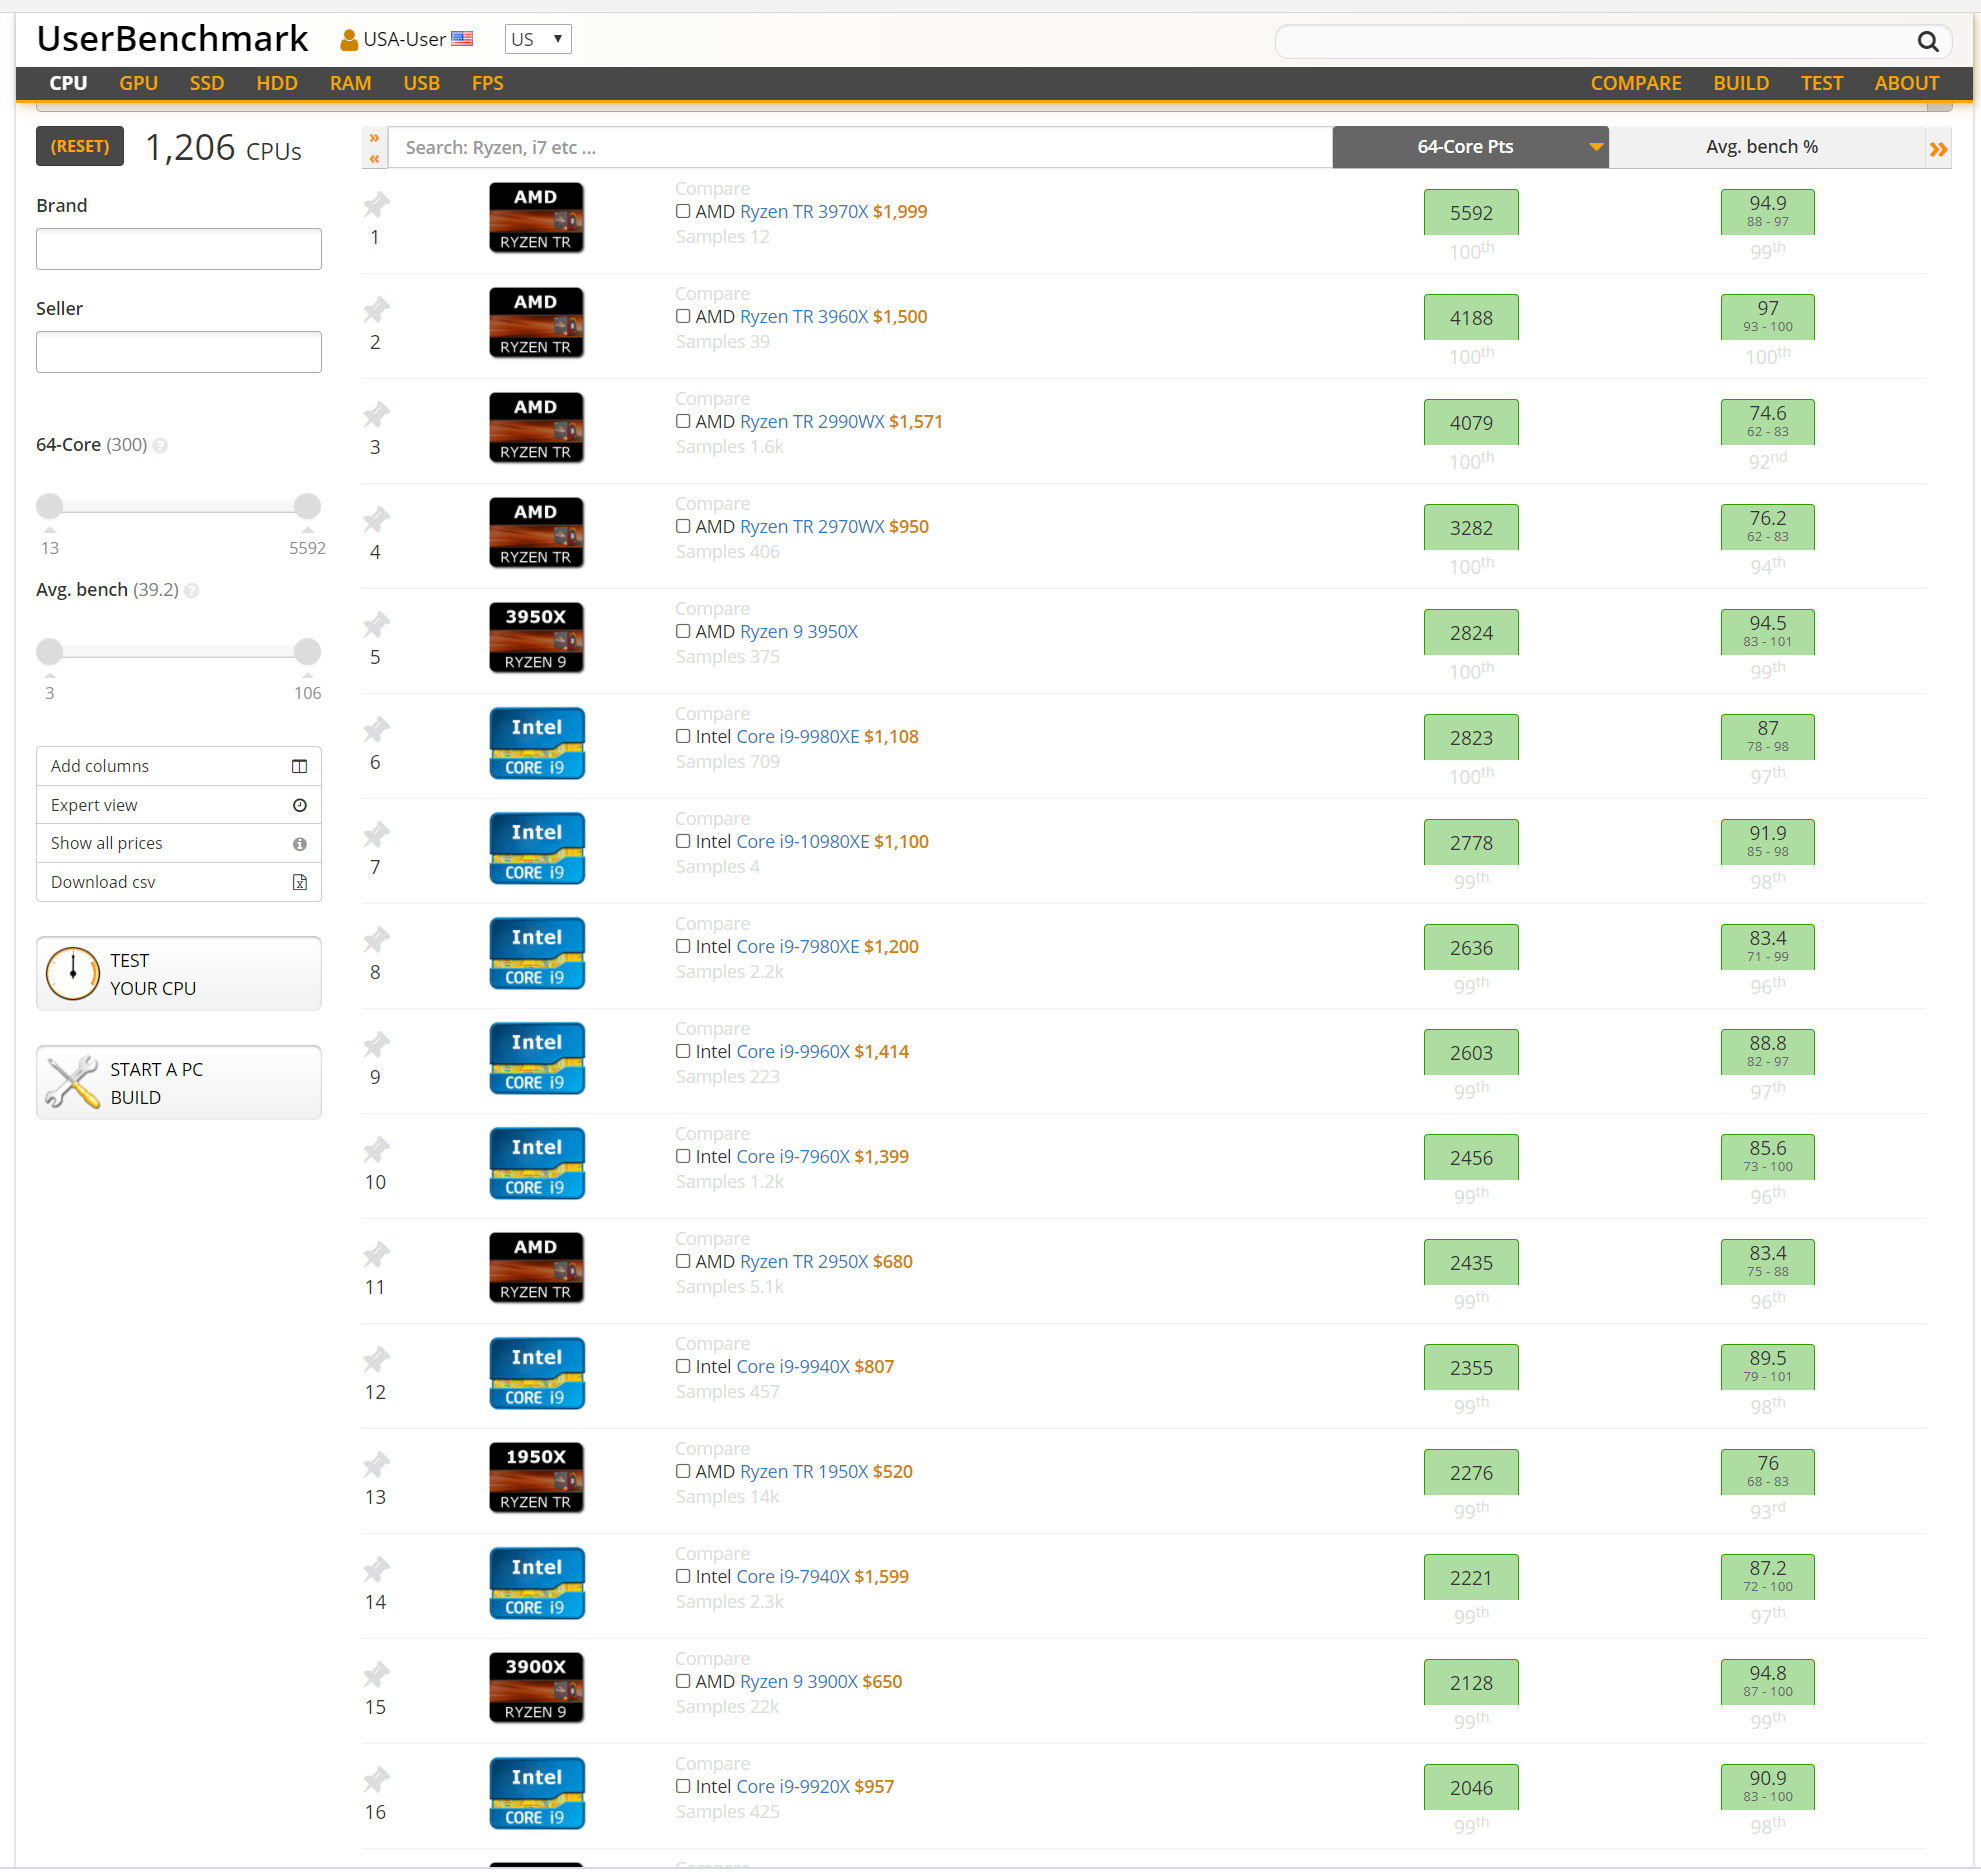Viewport: 1981px width, 1875px height.
Task: Pin the Ryzen 9 3950X row
Action: pos(376,625)
